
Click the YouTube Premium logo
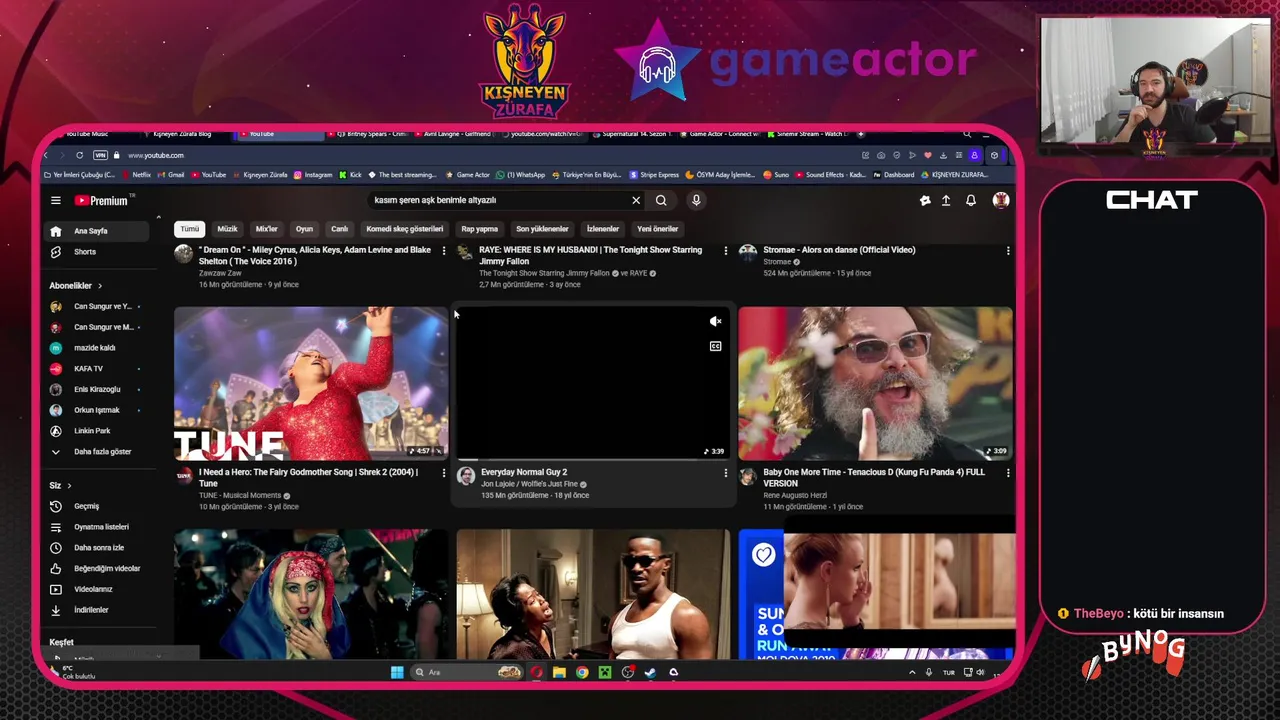pyautogui.click(x=103, y=200)
